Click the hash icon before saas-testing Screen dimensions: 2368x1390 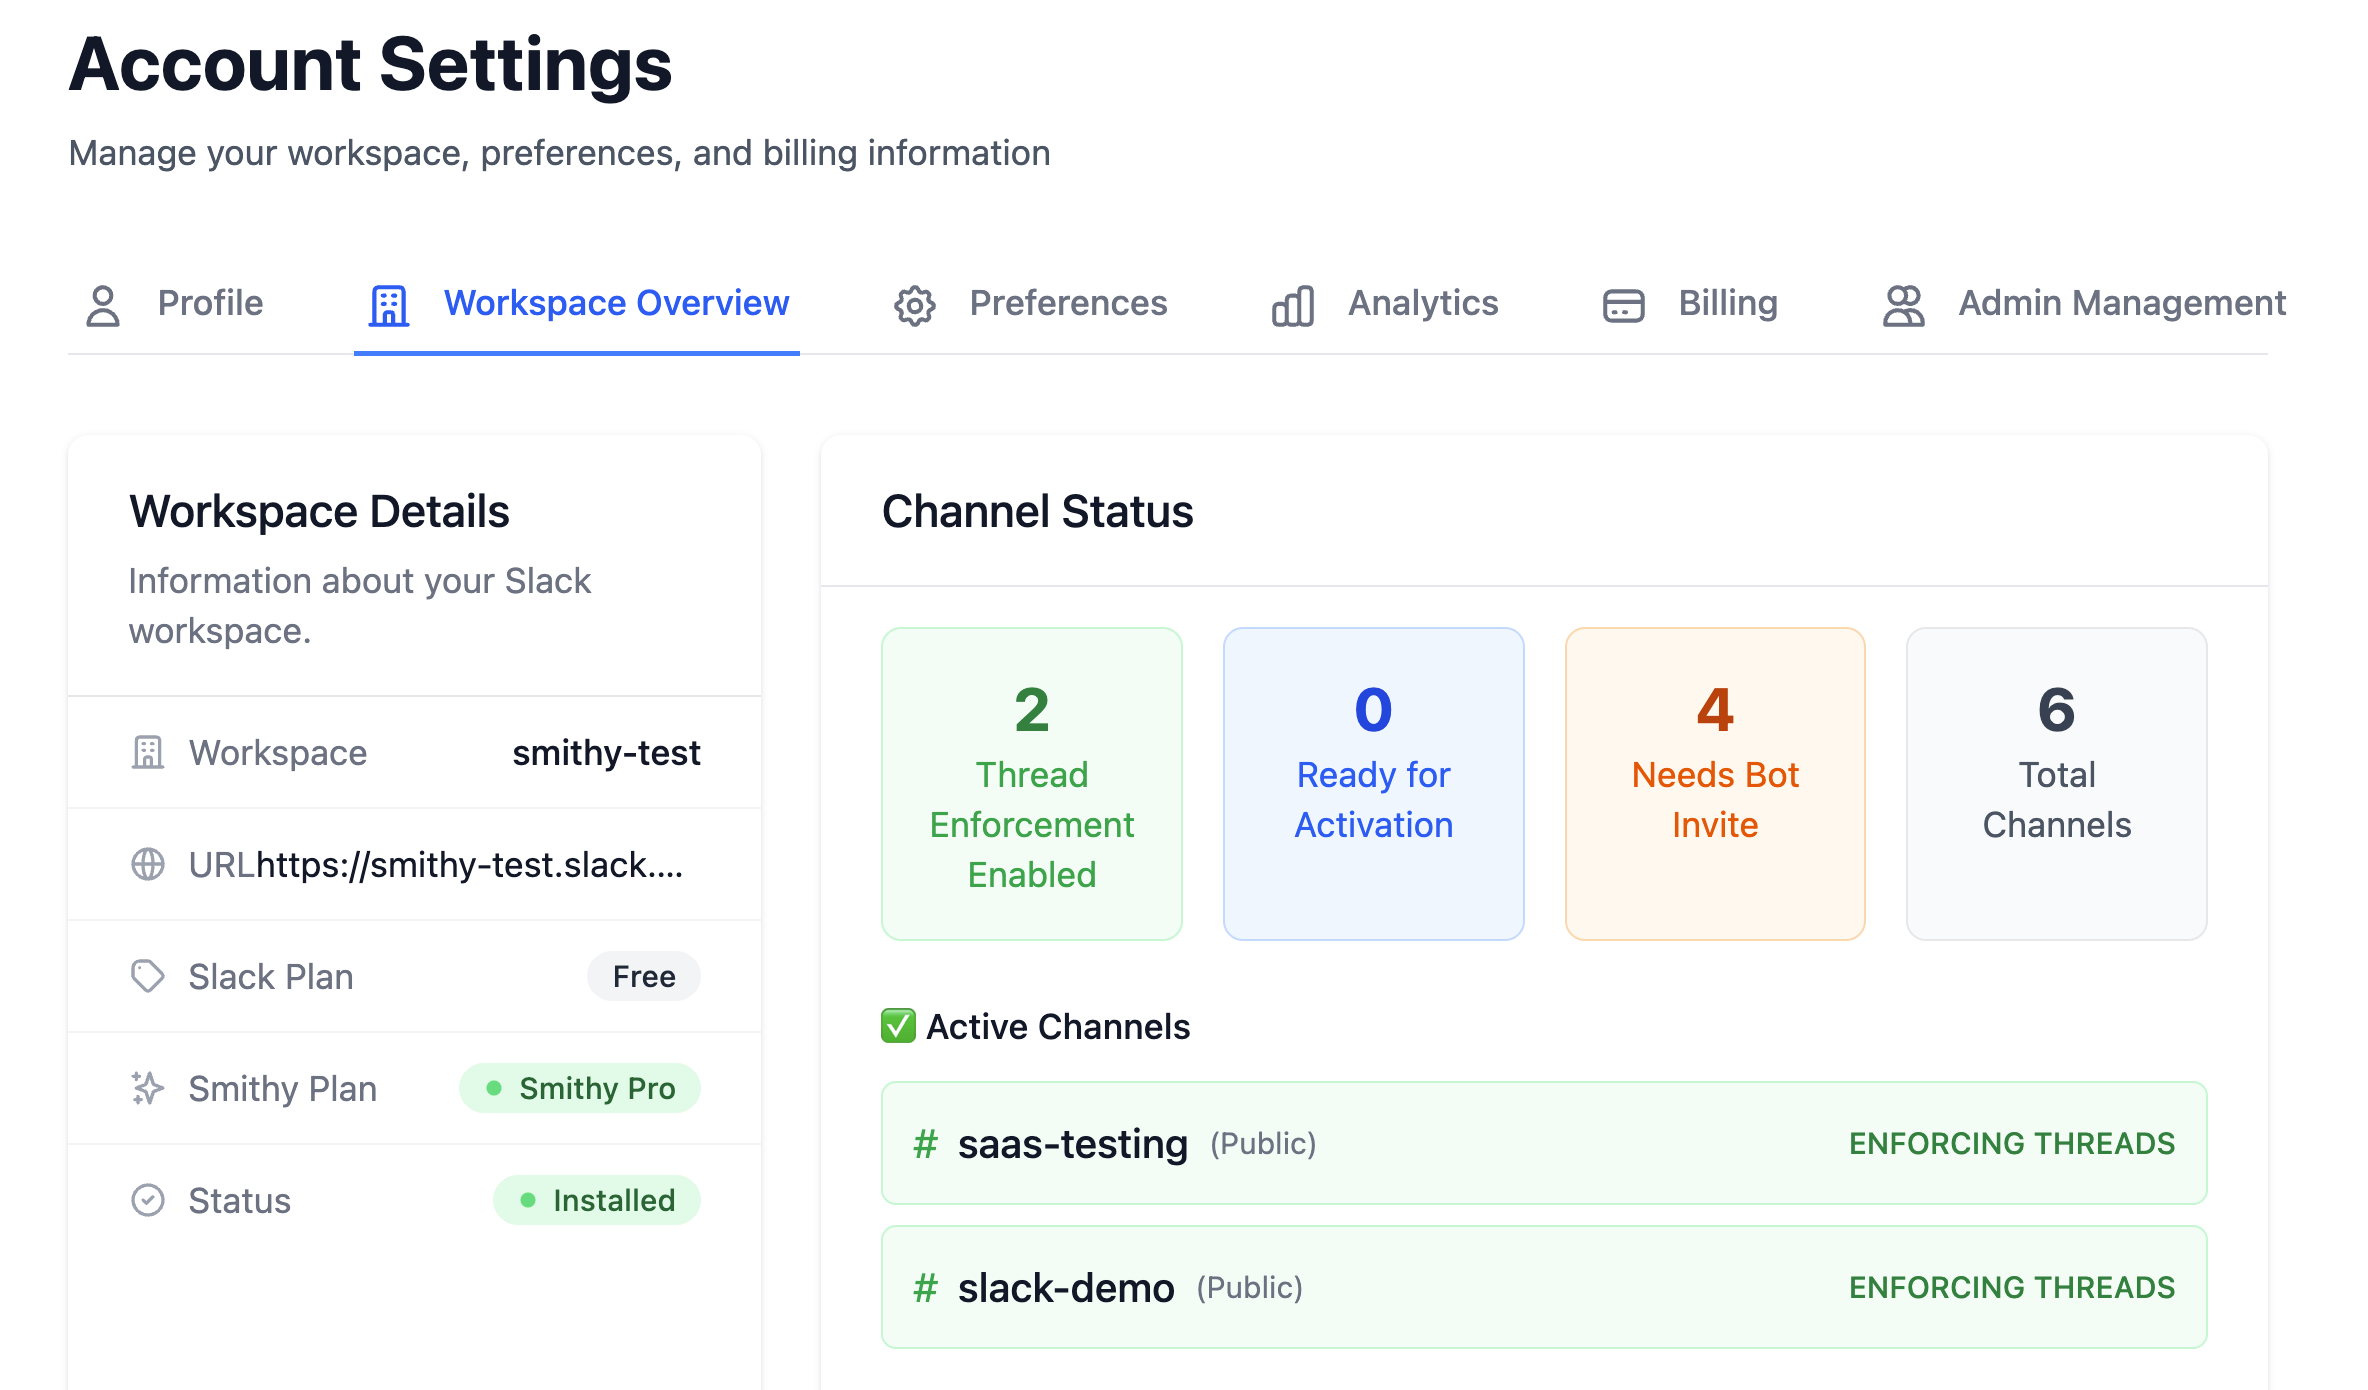[925, 1144]
